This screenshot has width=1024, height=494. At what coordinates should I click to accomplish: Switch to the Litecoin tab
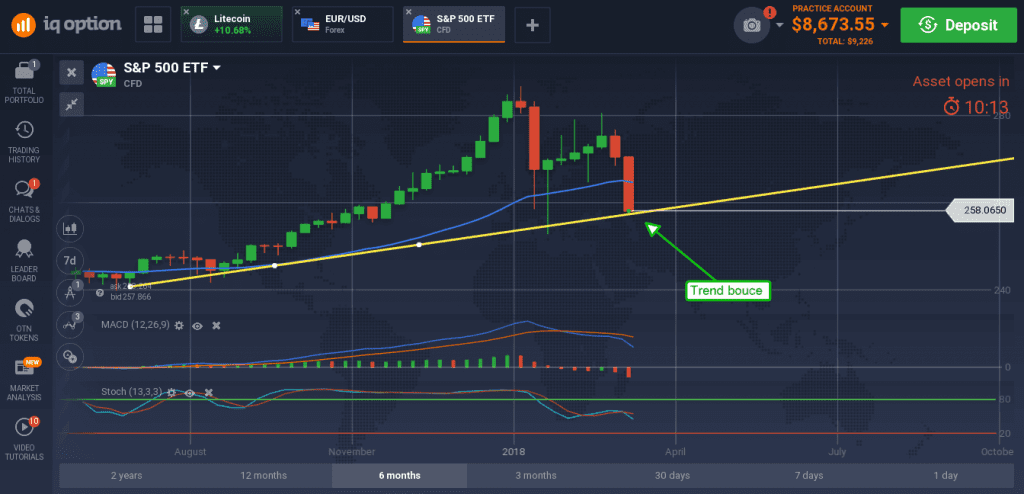click(x=232, y=25)
